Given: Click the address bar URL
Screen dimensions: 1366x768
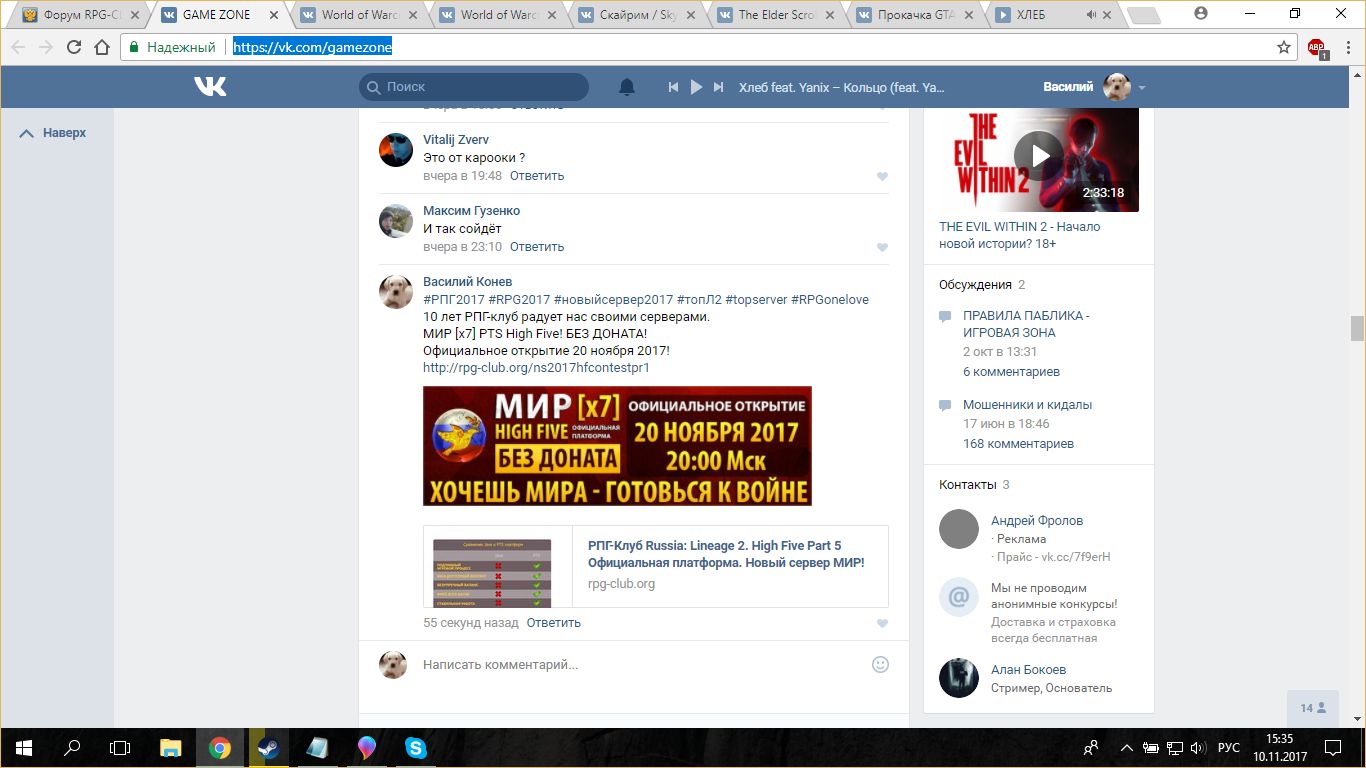Looking at the screenshot, I should click(313, 47).
